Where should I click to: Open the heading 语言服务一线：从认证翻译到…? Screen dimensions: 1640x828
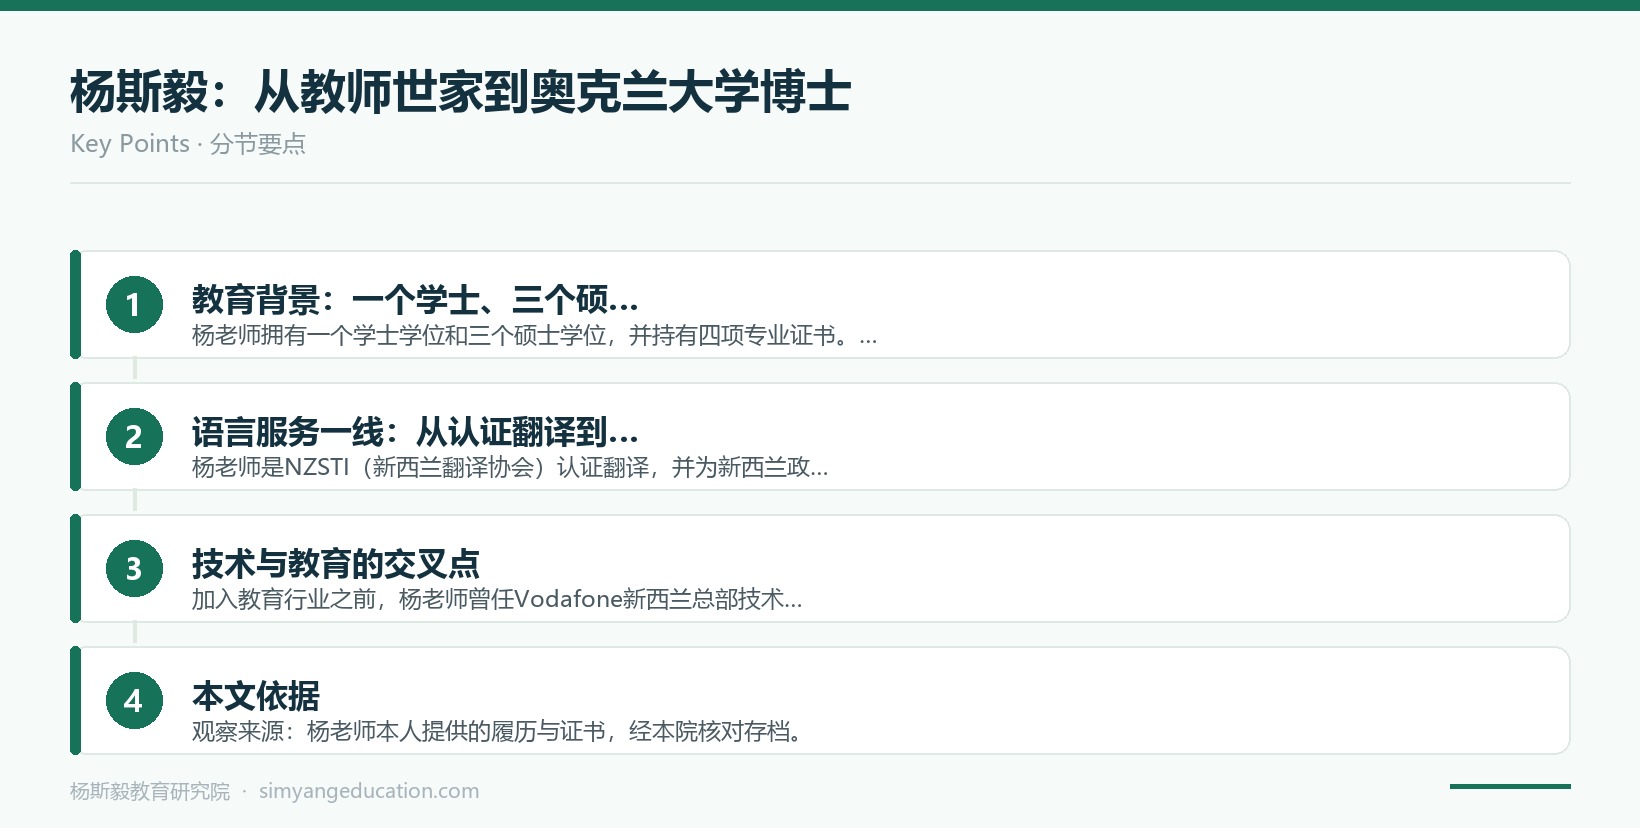[415, 431]
